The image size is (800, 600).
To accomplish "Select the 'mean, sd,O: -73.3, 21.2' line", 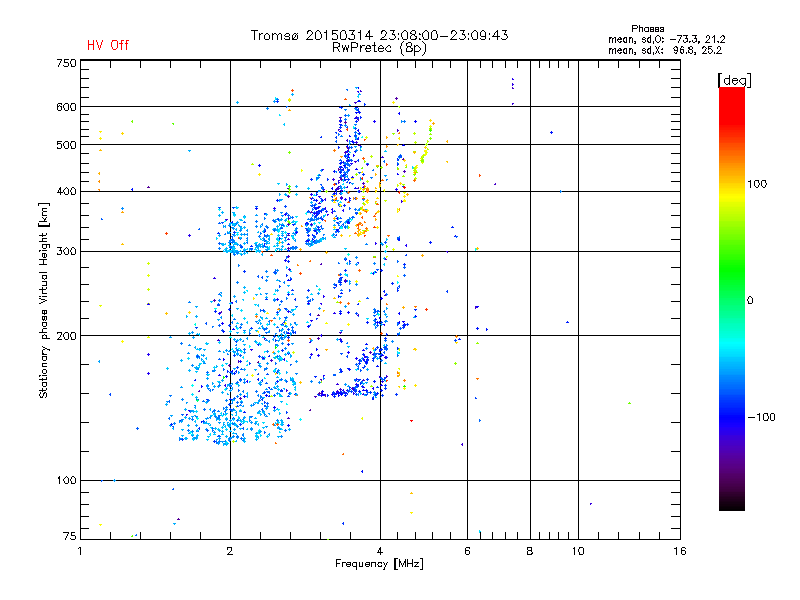I will click(666, 39).
